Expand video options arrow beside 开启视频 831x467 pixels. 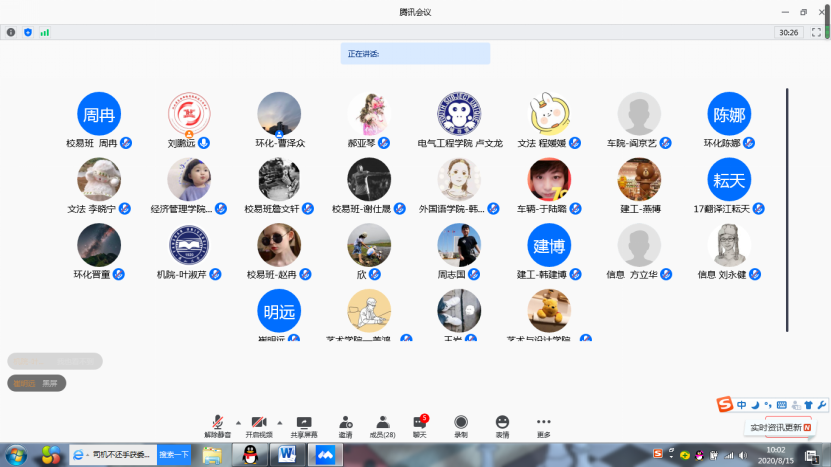tap(279, 422)
